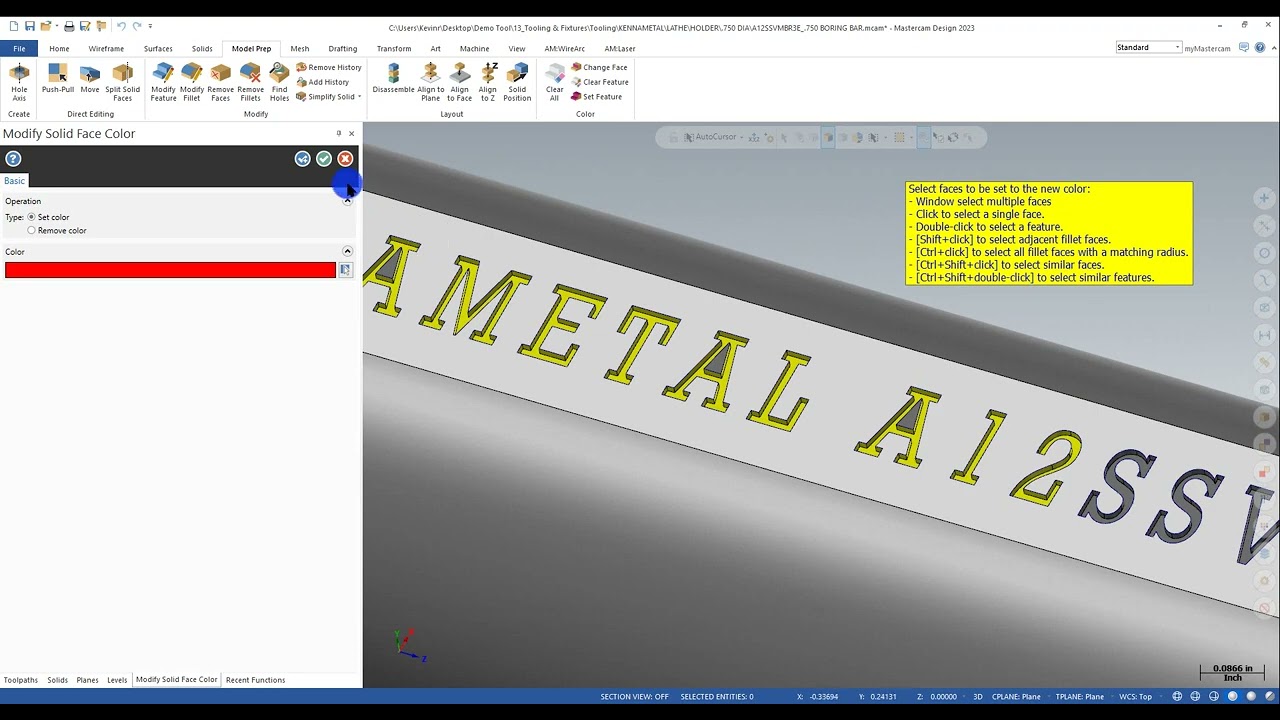Cancel with the red X button
Image resolution: width=1280 pixels, height=720 pixels.
(345, 159)
